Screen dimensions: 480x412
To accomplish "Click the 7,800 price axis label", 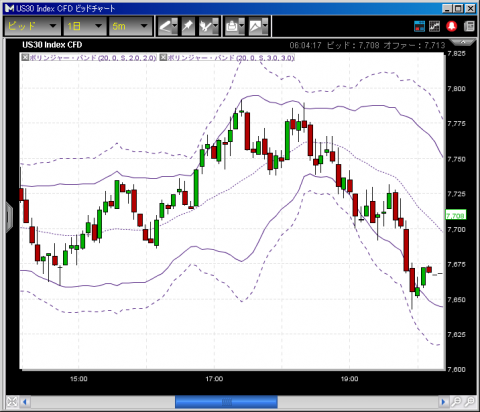I will click(456, 88).
